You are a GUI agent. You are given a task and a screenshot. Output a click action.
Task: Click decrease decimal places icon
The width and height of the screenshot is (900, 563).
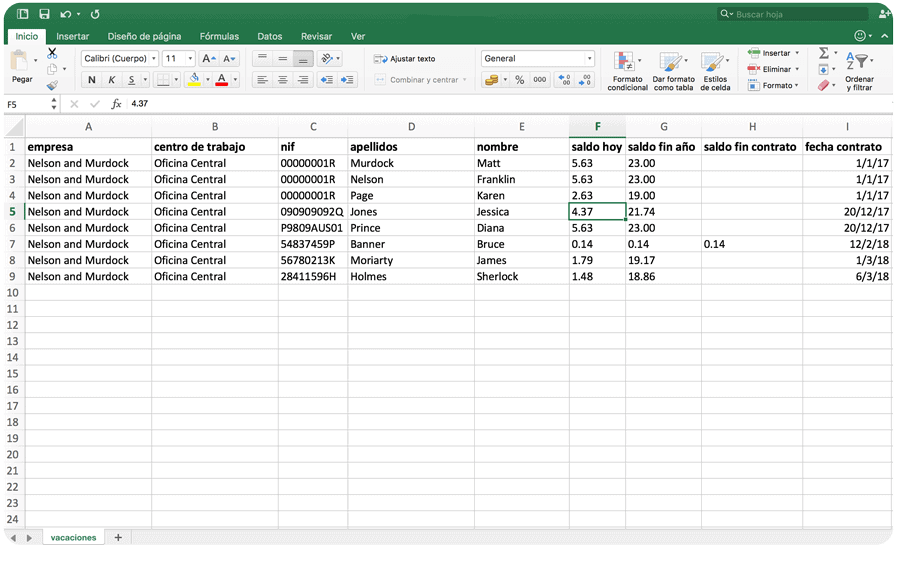tap(584, 80)
